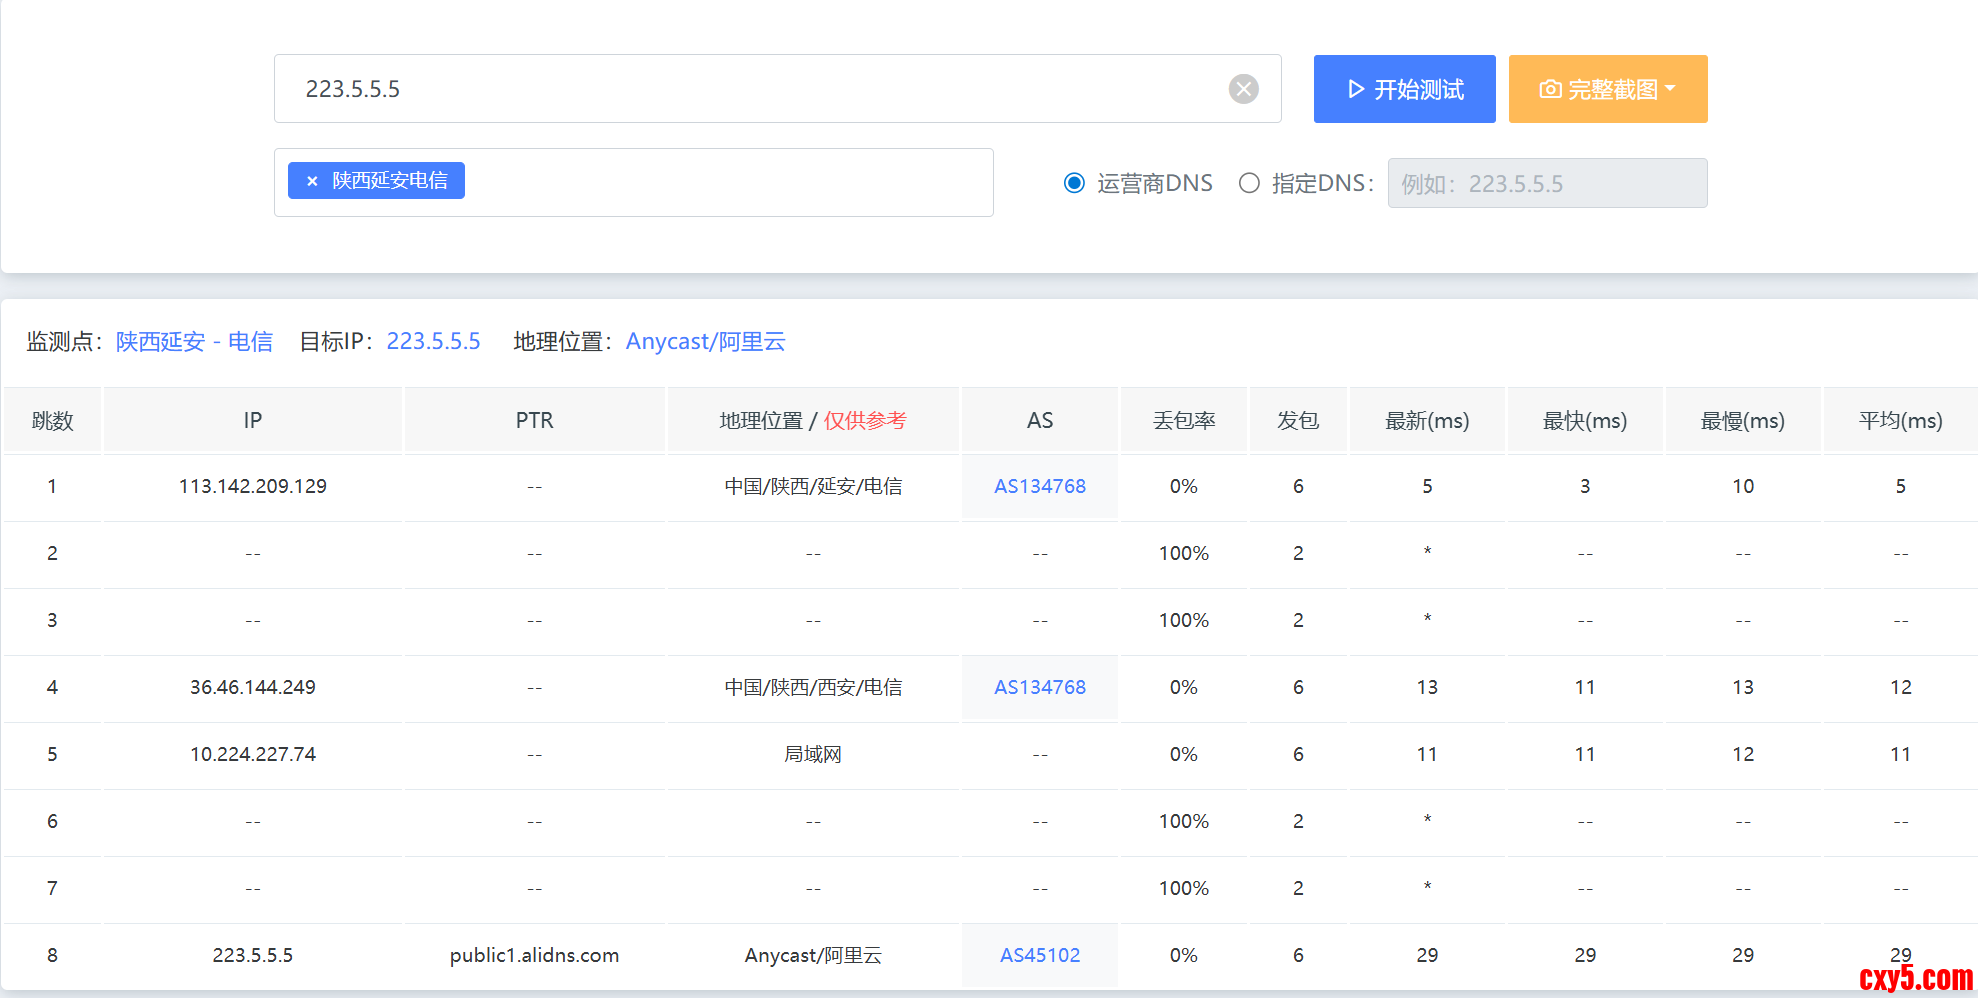Open the Anycast/阿里云 location link
The height and width of the screenshot is (998, 1978).
[705, 342]
